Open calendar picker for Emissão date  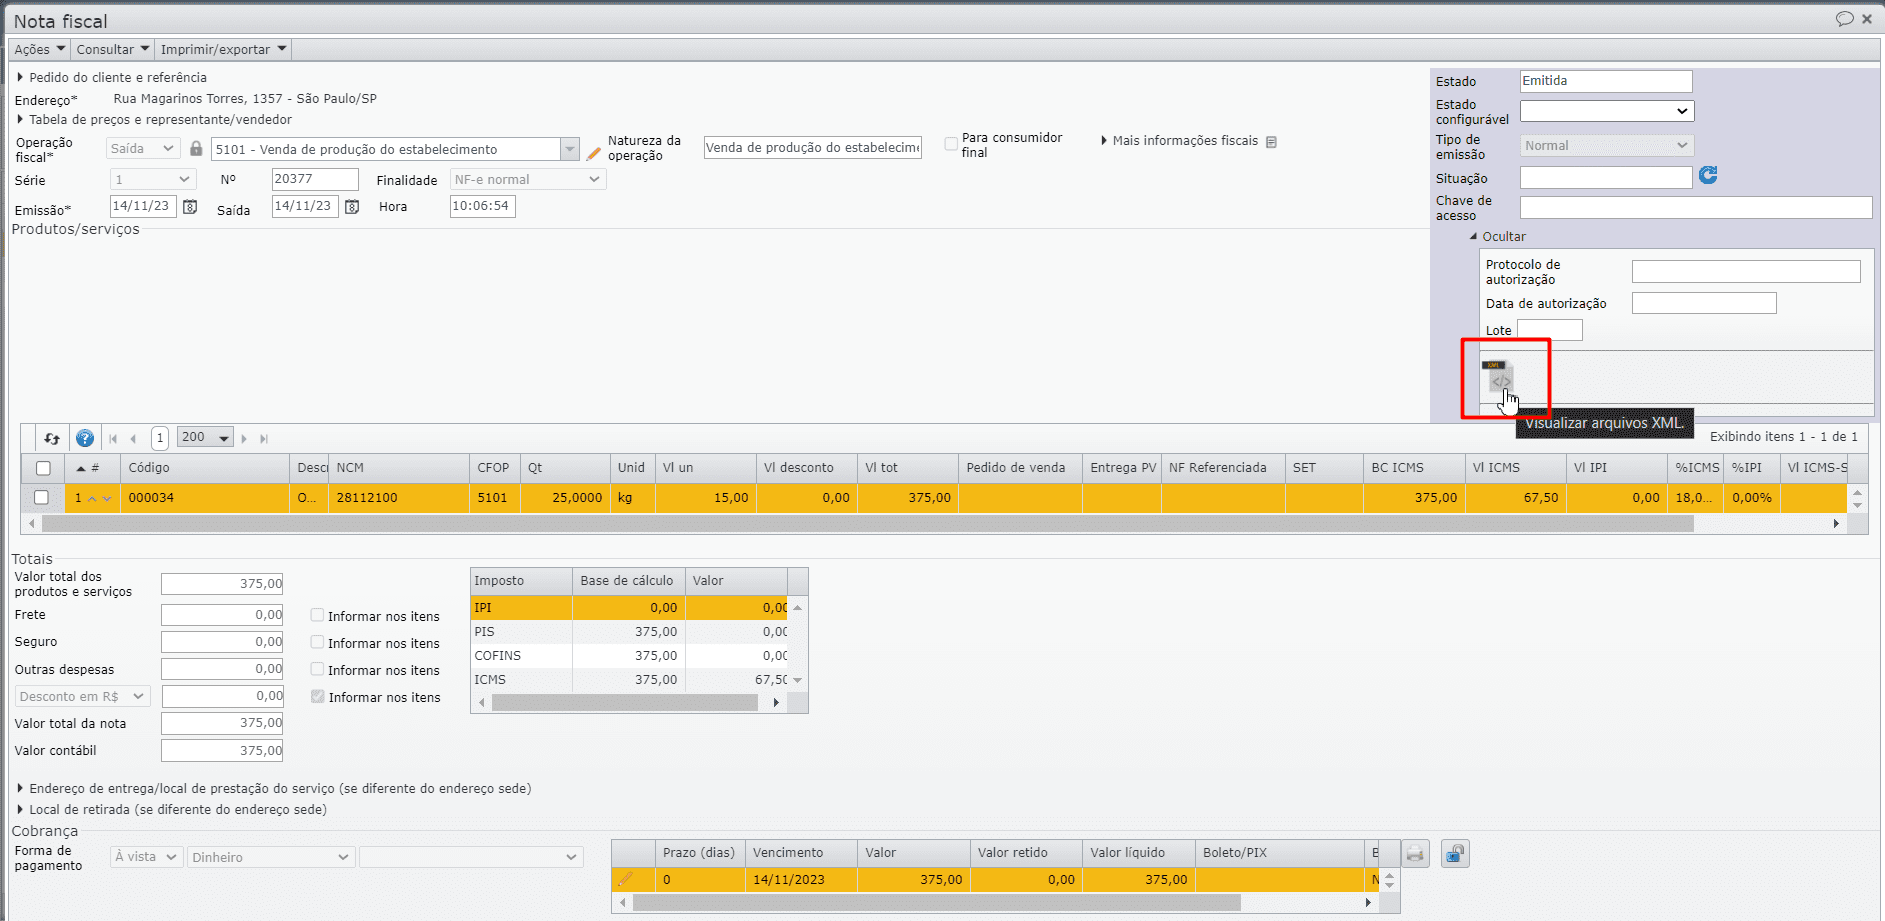coord(190,207)
